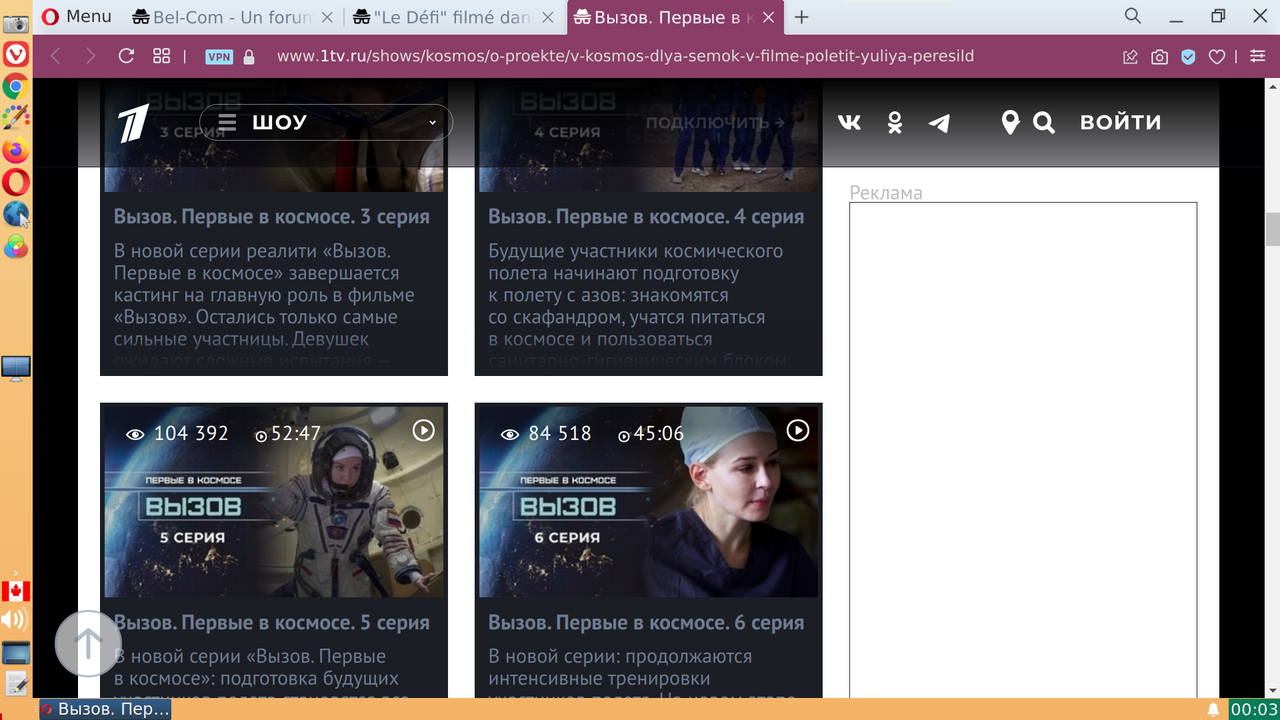Viewport: 1280px width, 720px height.
Task: Click the 52:47 duration label
Action: tap(288, 434)
